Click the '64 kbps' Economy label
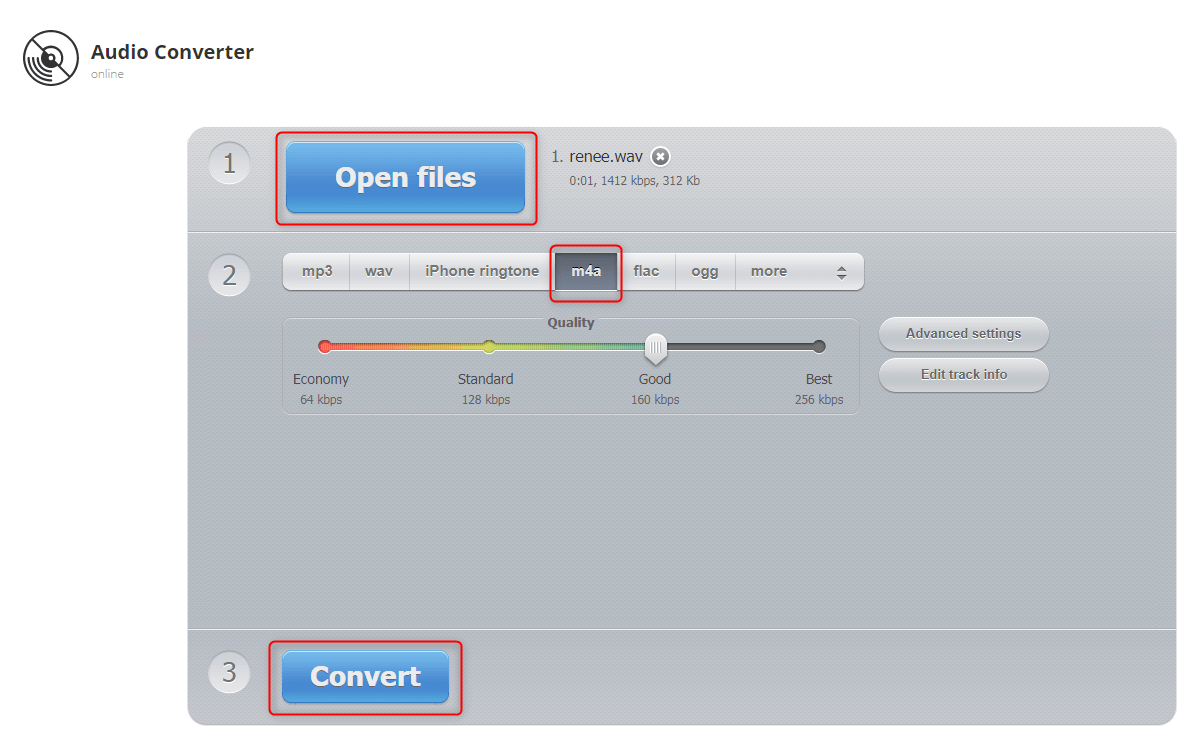Screen dimensions: 1193x755 click(321, 400)
